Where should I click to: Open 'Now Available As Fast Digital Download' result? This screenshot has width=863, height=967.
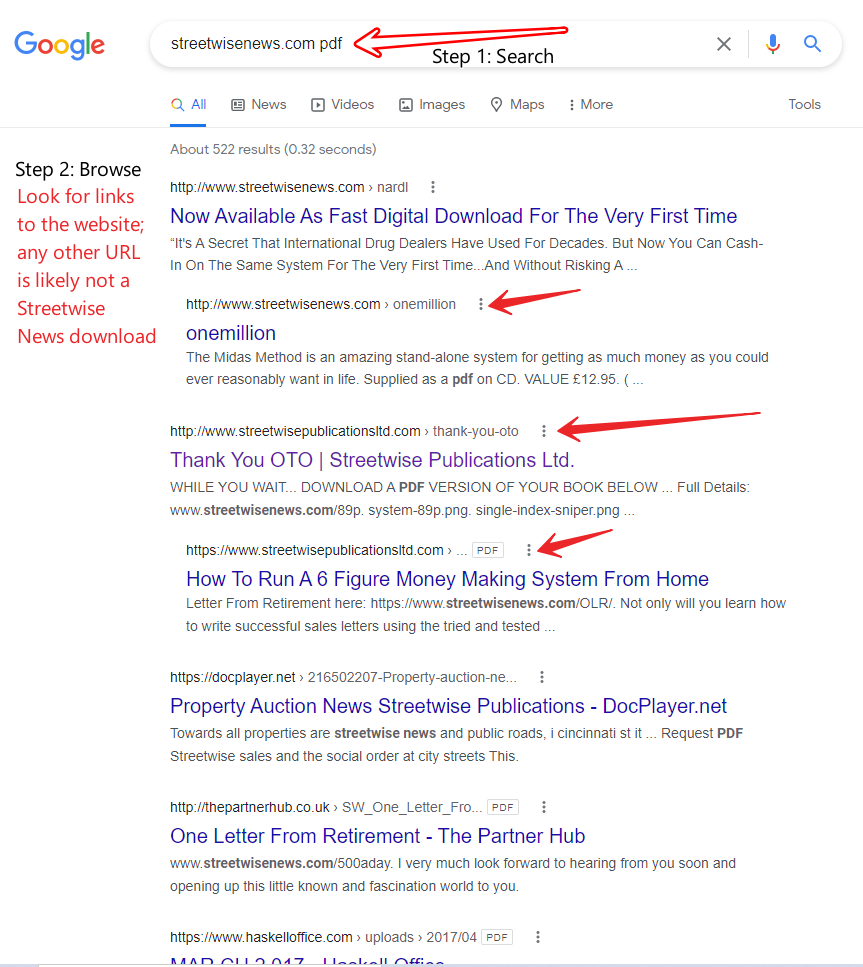pyautogui.click(x=453, y=216)
